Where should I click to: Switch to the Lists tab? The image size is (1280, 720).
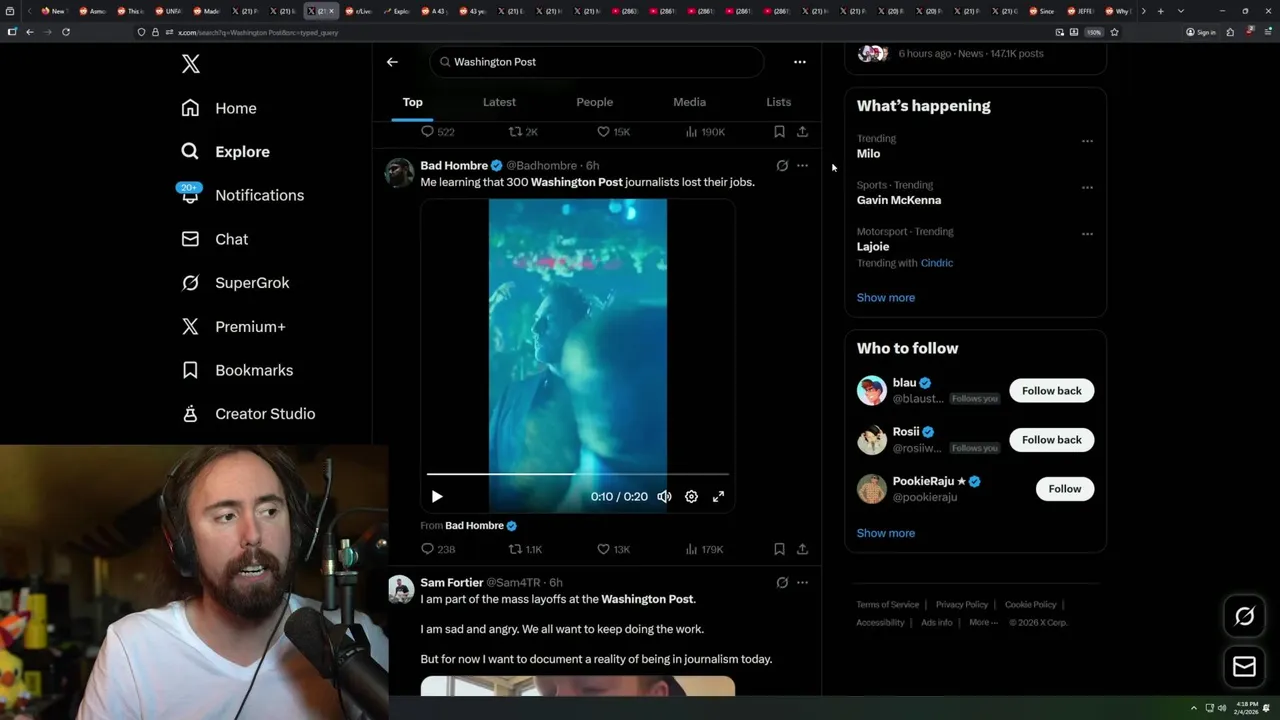pos(778,102)
